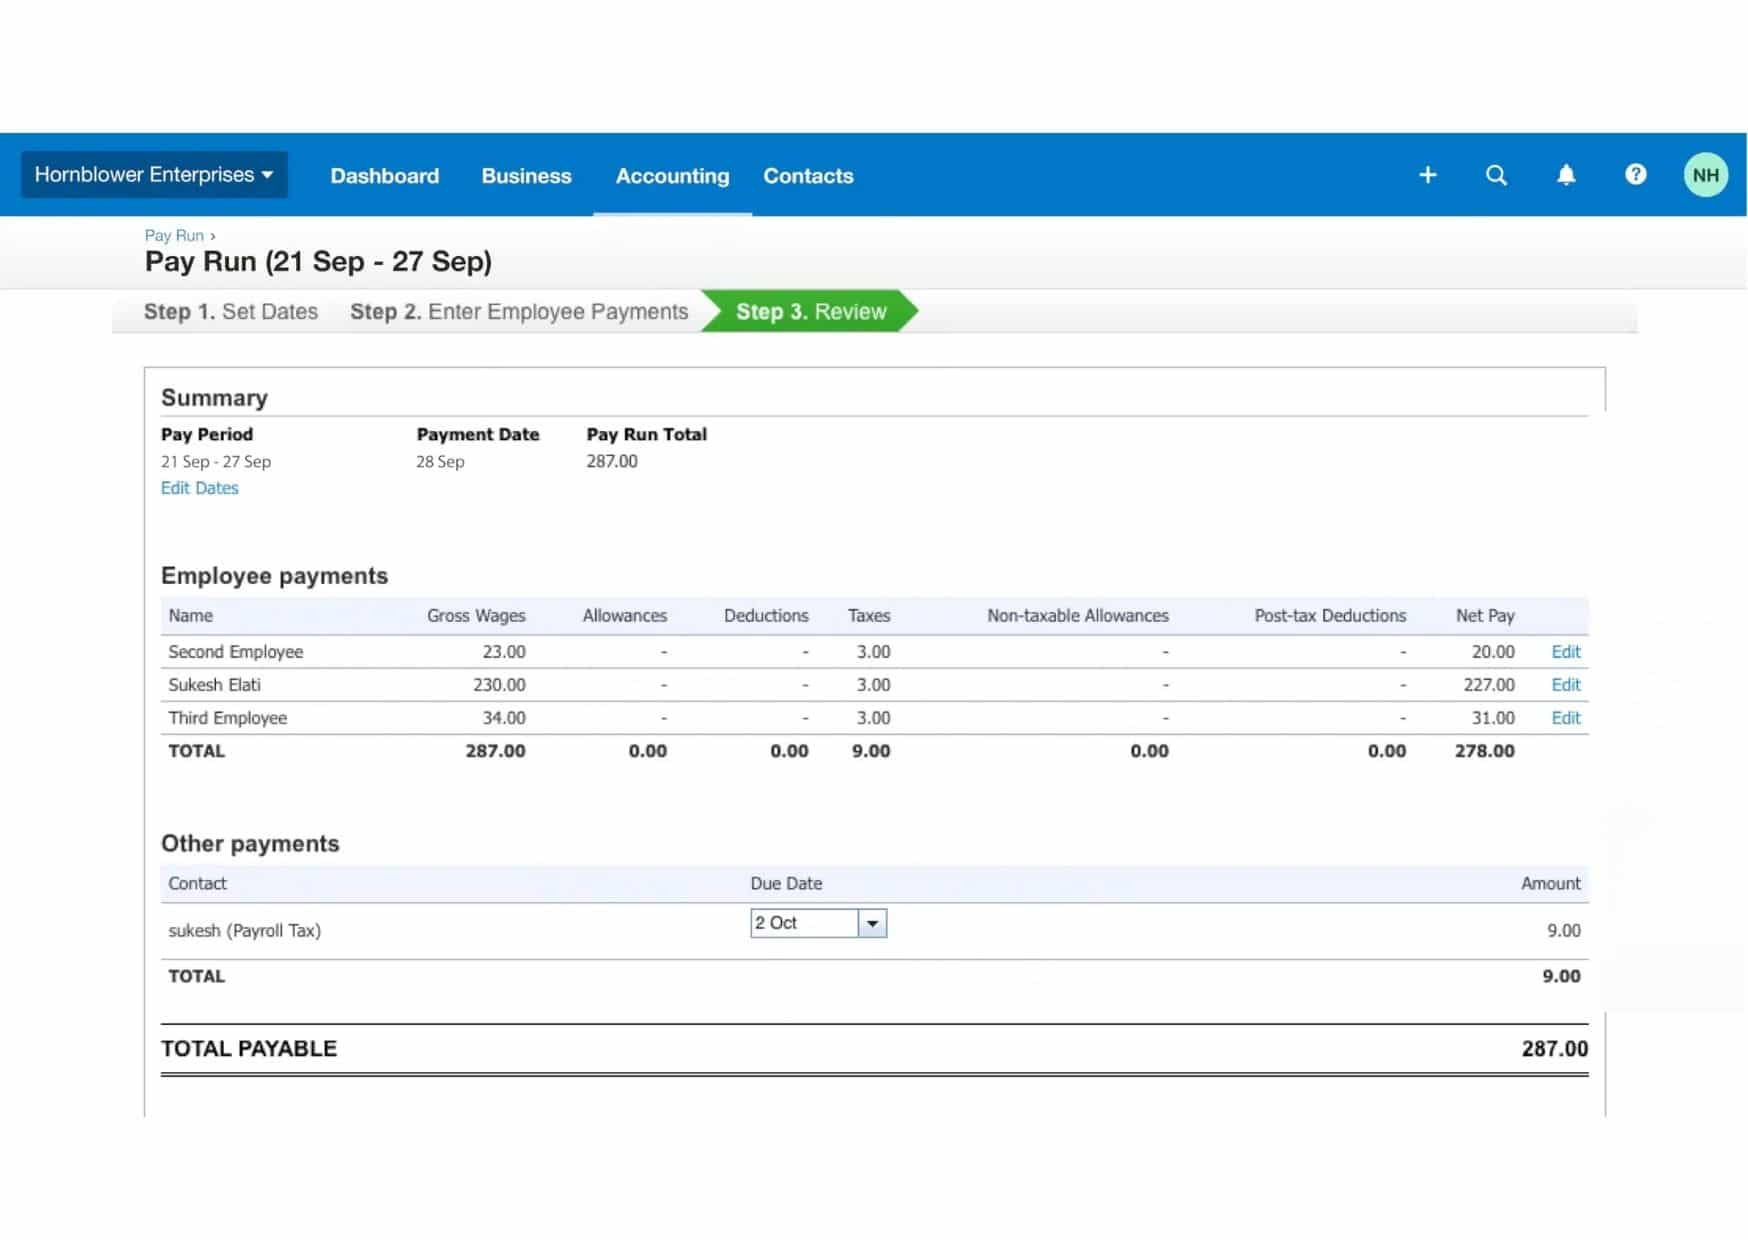Click the 2 Oct due date field

(x=803, y=923)
